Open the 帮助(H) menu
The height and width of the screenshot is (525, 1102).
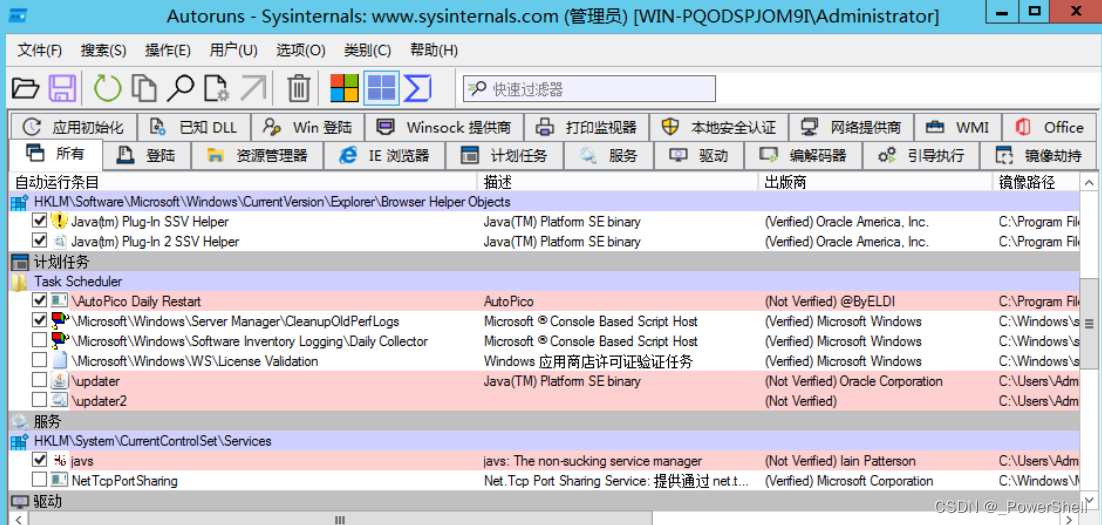pos(434,51)
